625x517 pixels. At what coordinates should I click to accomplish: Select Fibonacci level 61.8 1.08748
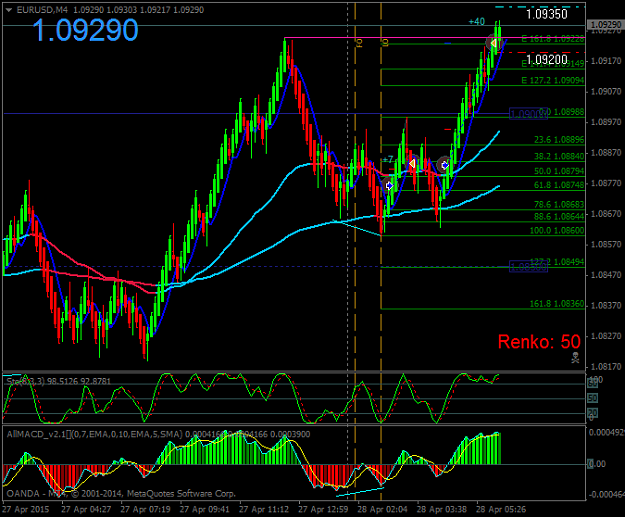coord(559,185)
